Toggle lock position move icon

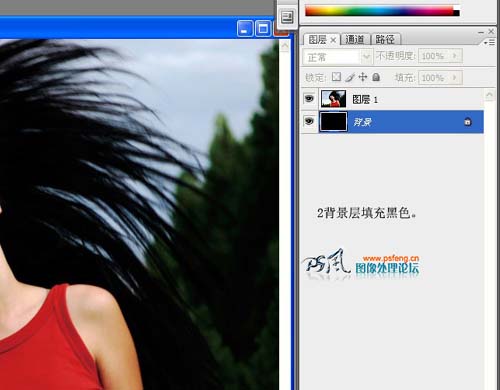363,77
